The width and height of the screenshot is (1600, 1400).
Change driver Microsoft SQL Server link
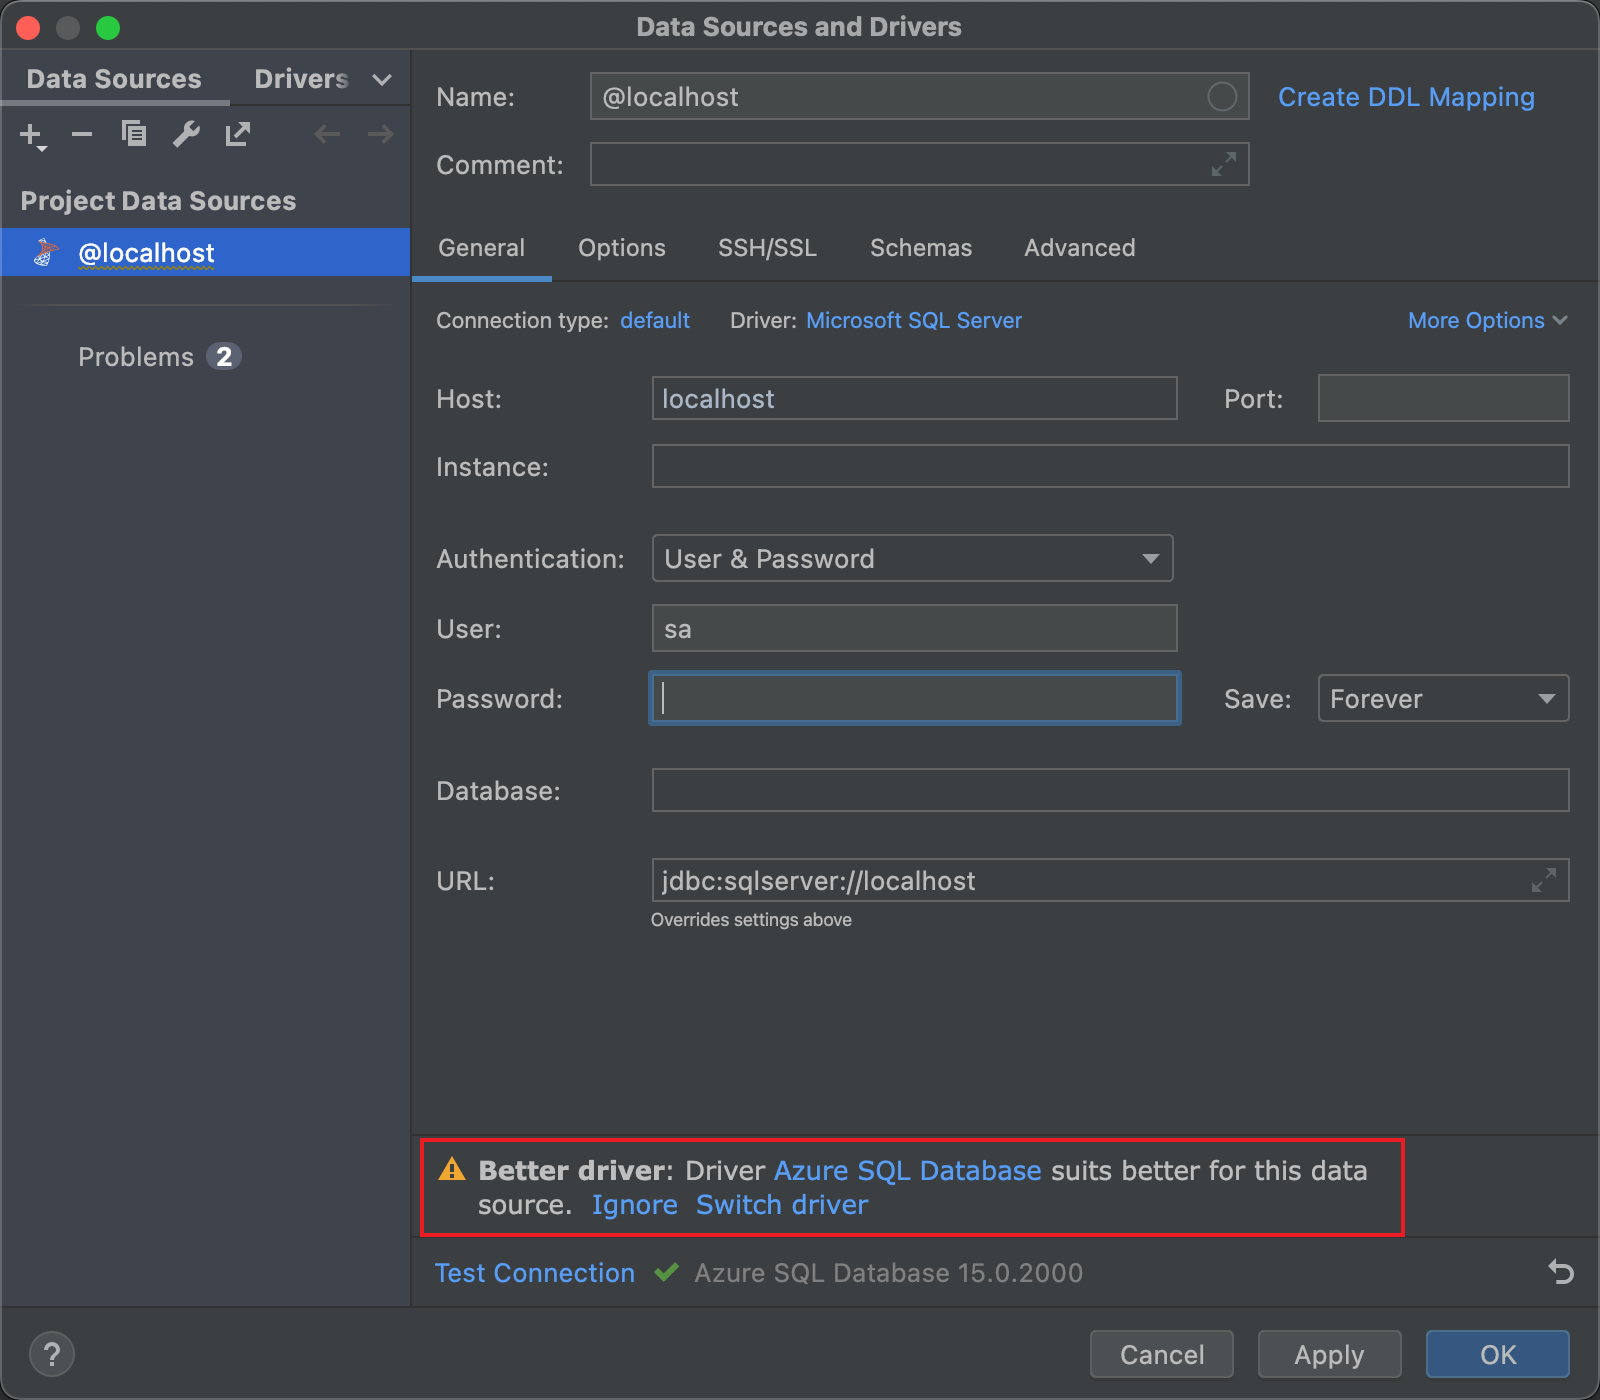point(914,320)
